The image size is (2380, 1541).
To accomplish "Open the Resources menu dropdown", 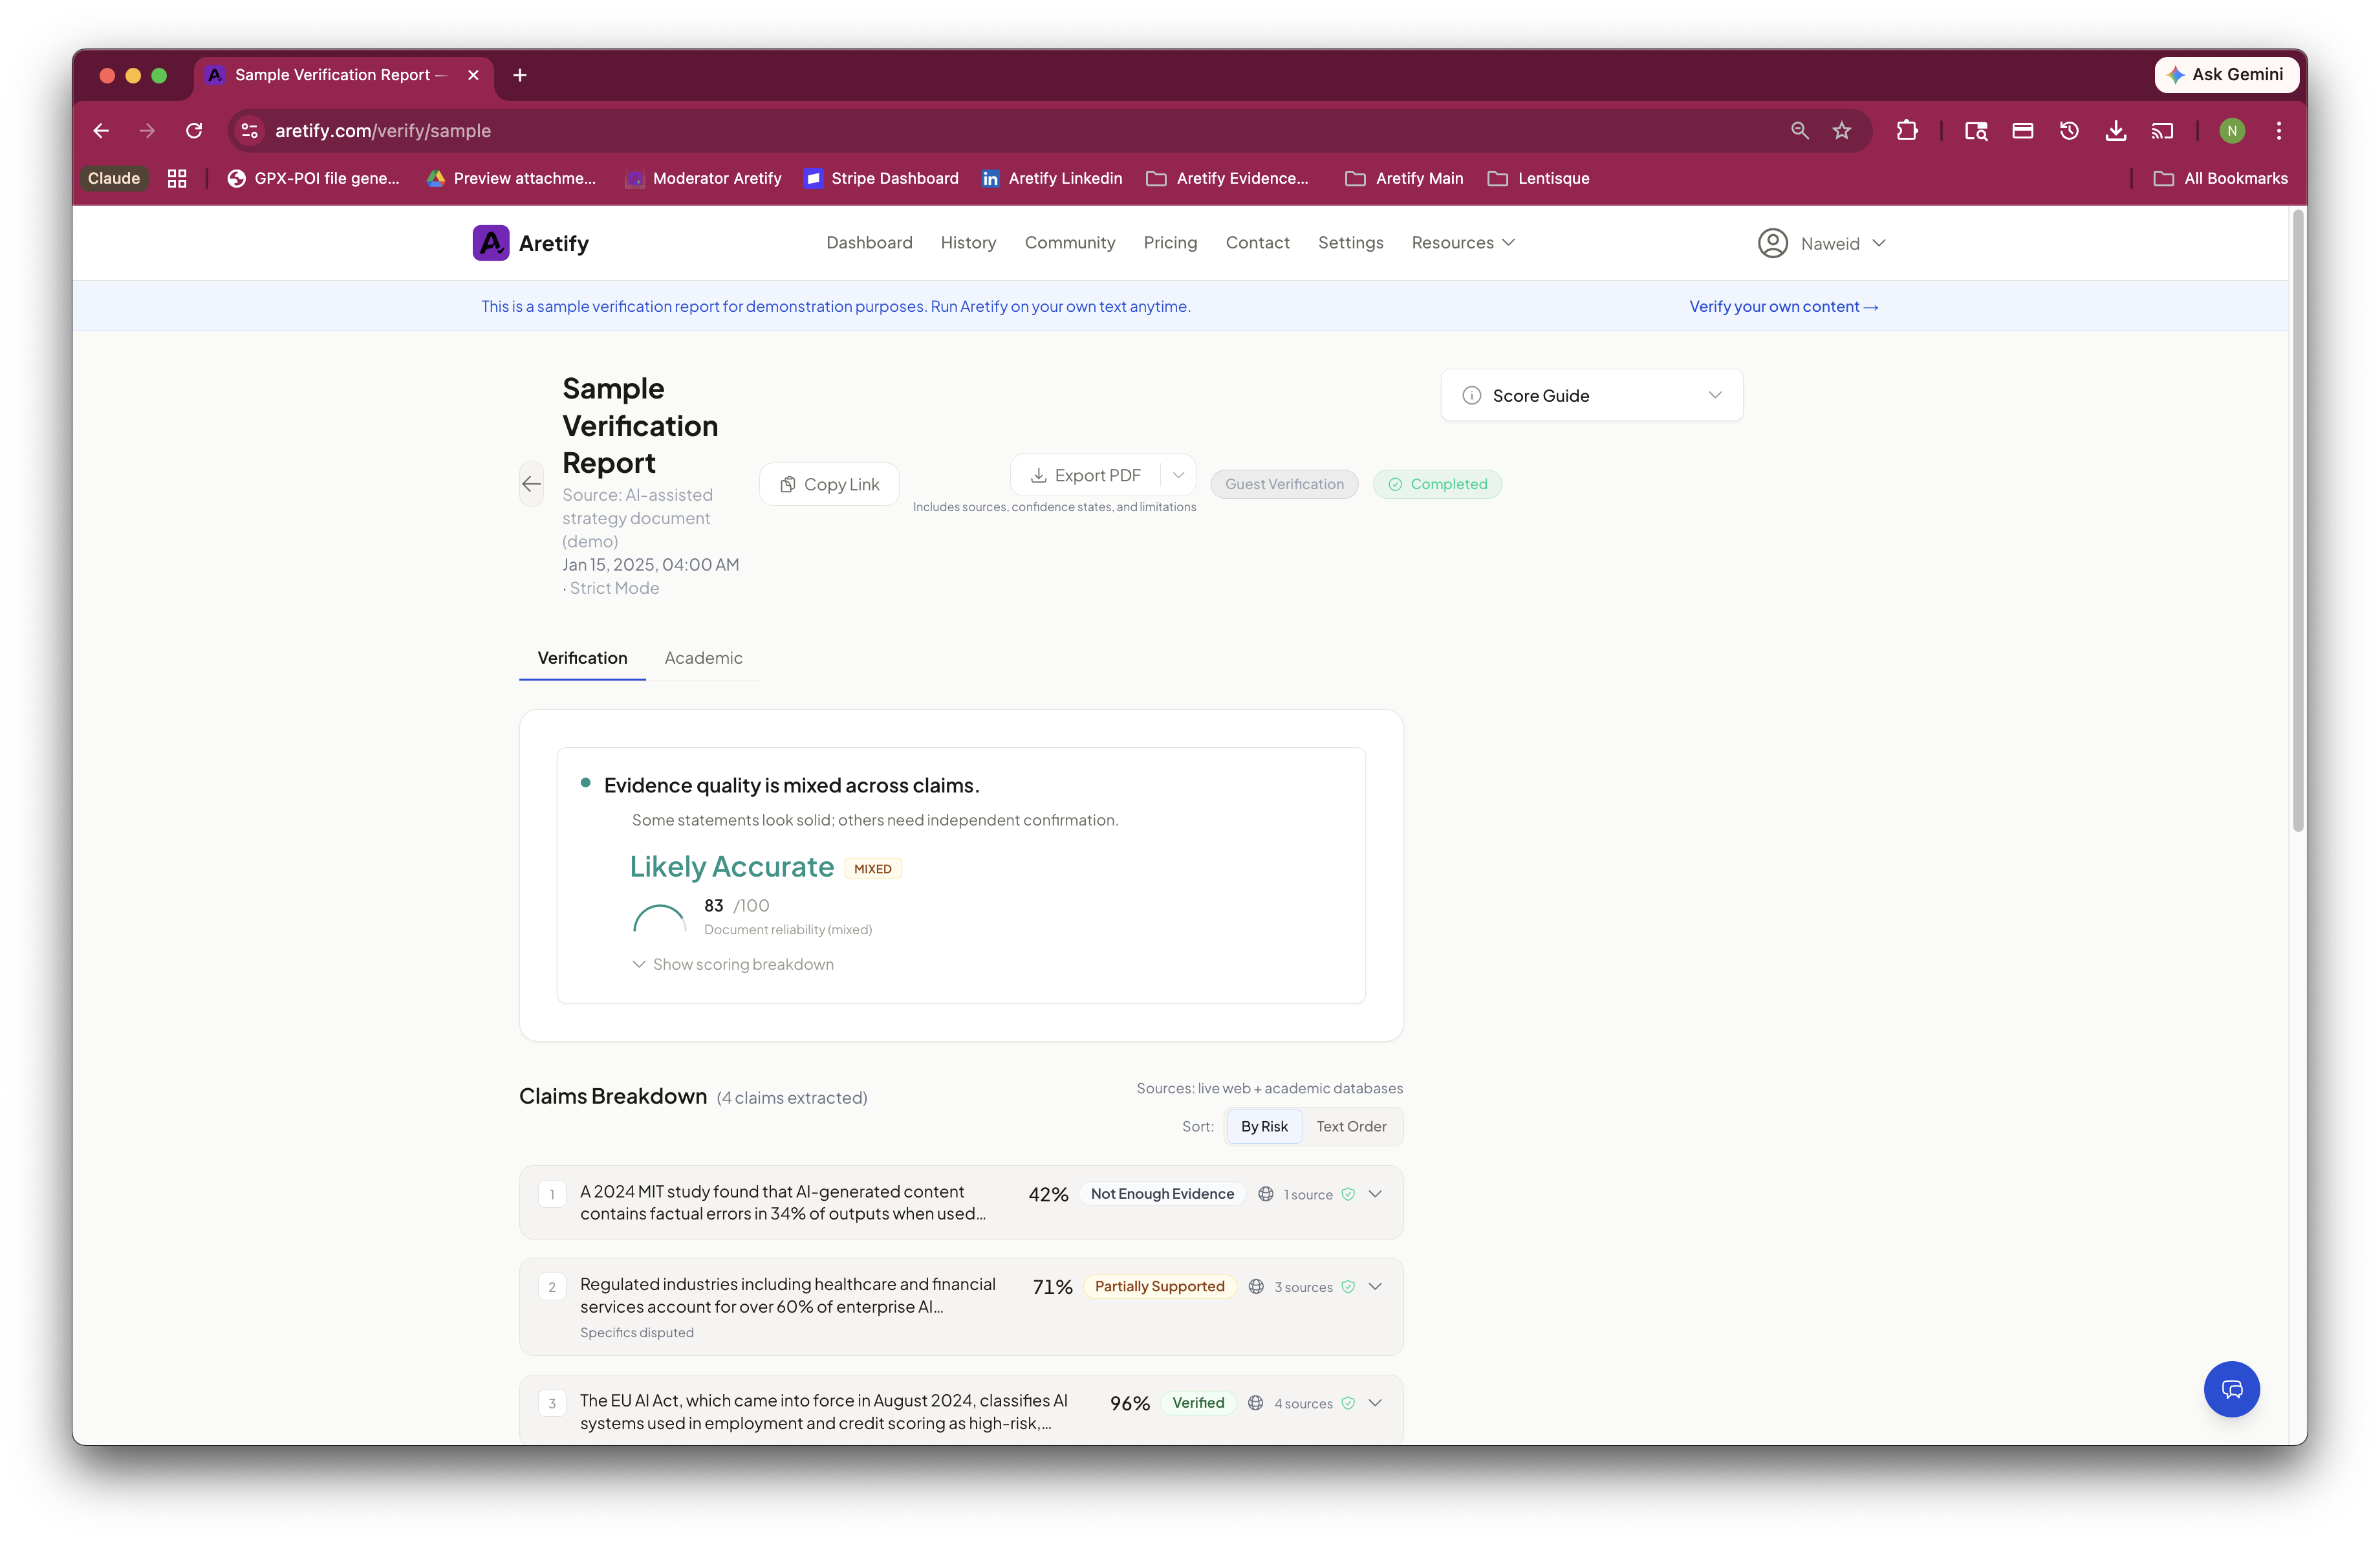I will click(x=1463, y=243).
